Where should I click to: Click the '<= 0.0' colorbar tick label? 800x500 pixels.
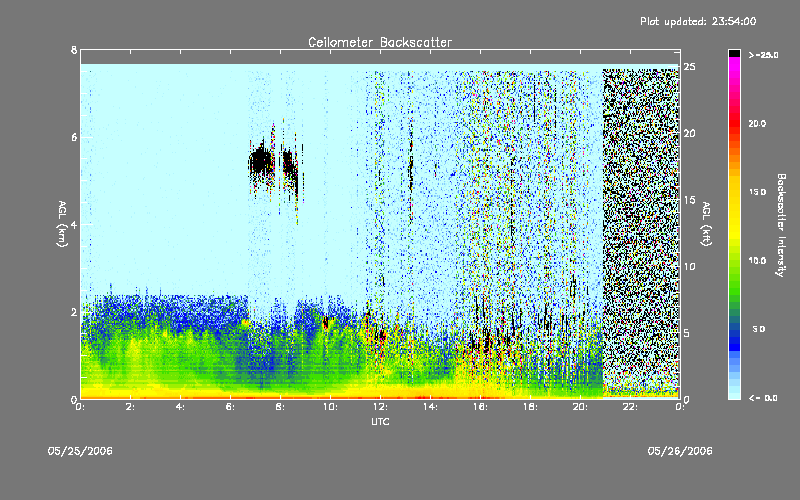[763, 398]
